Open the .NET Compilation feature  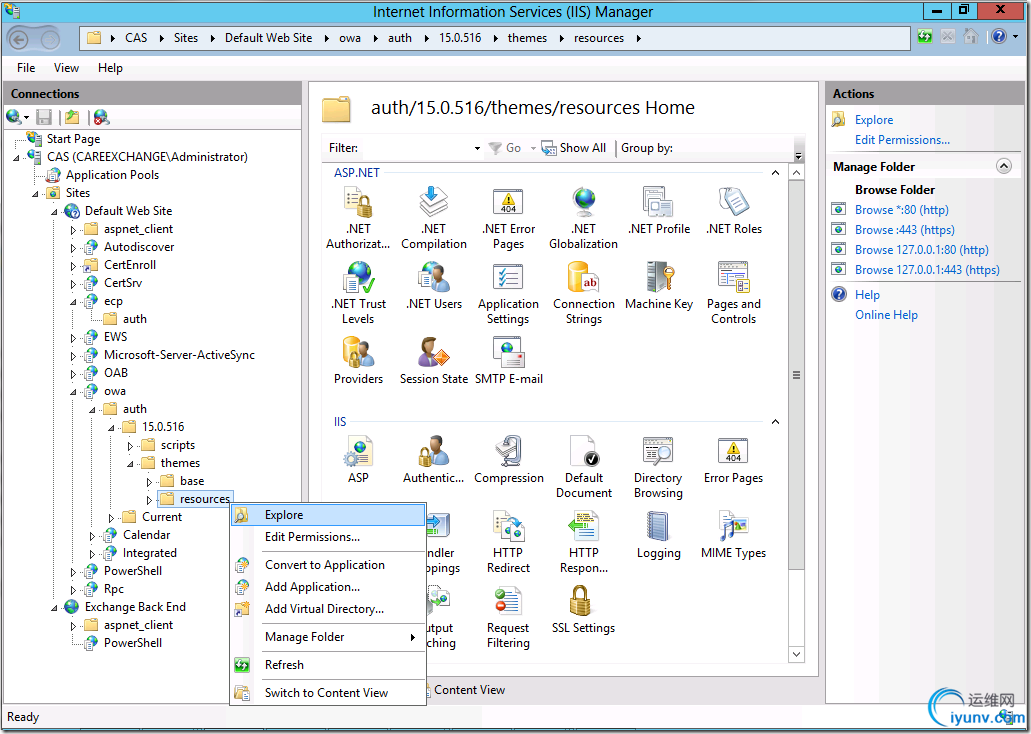(434, 218)
